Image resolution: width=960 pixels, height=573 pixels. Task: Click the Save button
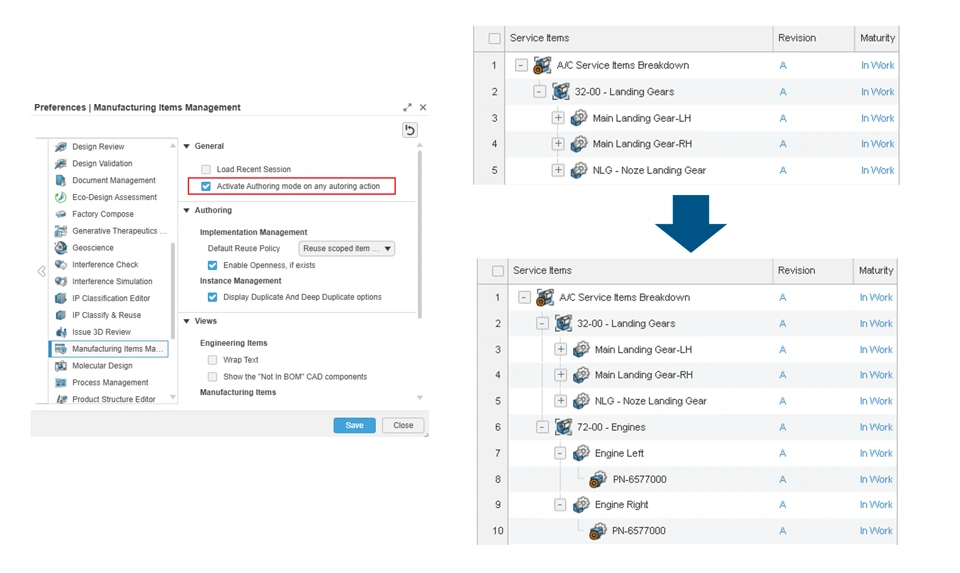pyautogui.click(x=354, y=425)
